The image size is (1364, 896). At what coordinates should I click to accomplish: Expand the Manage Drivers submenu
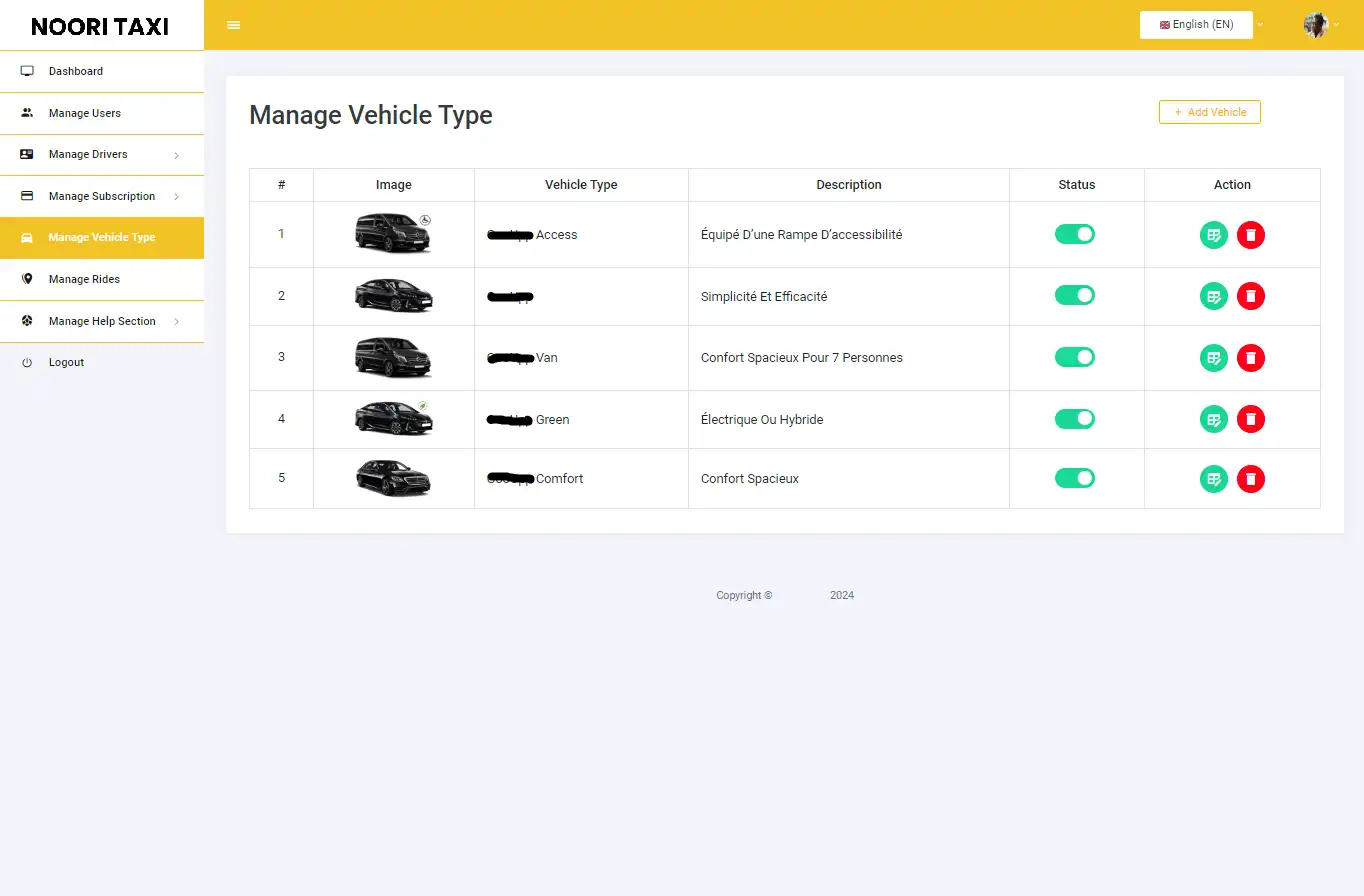coord(88,154)
